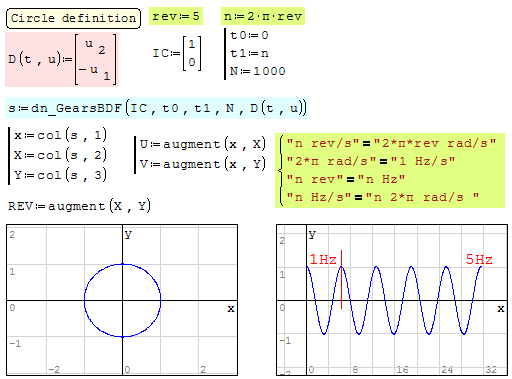Click the "n rev/s" string equation line
The image size is (512, 379).
(x=391, y=143)
